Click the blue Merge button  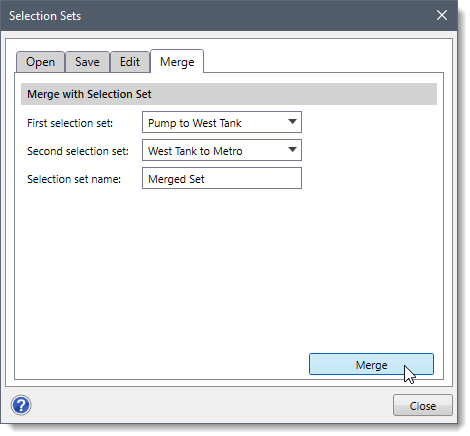[371, 364]
